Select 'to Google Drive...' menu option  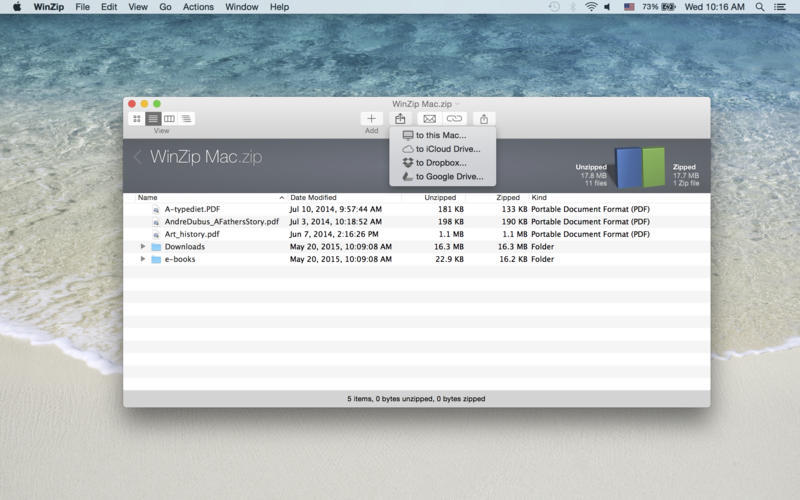tap(448, 177)
